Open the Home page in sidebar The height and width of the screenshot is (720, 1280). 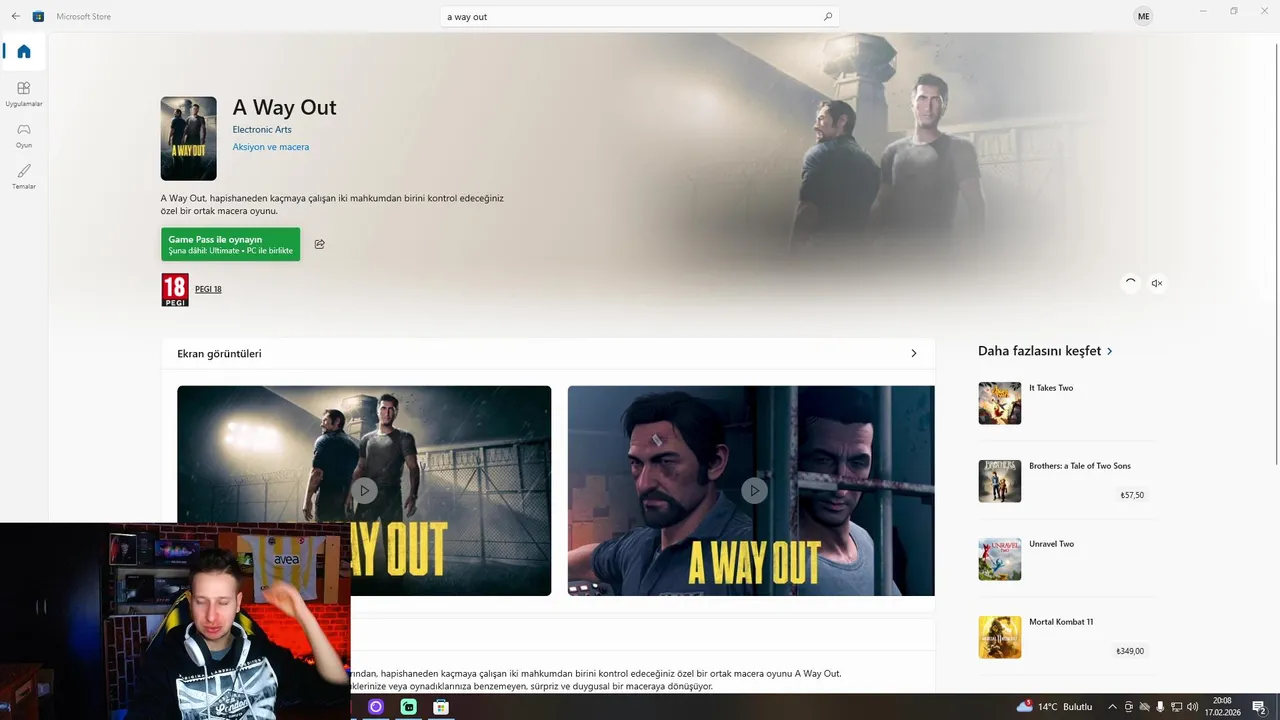[24, 51]
